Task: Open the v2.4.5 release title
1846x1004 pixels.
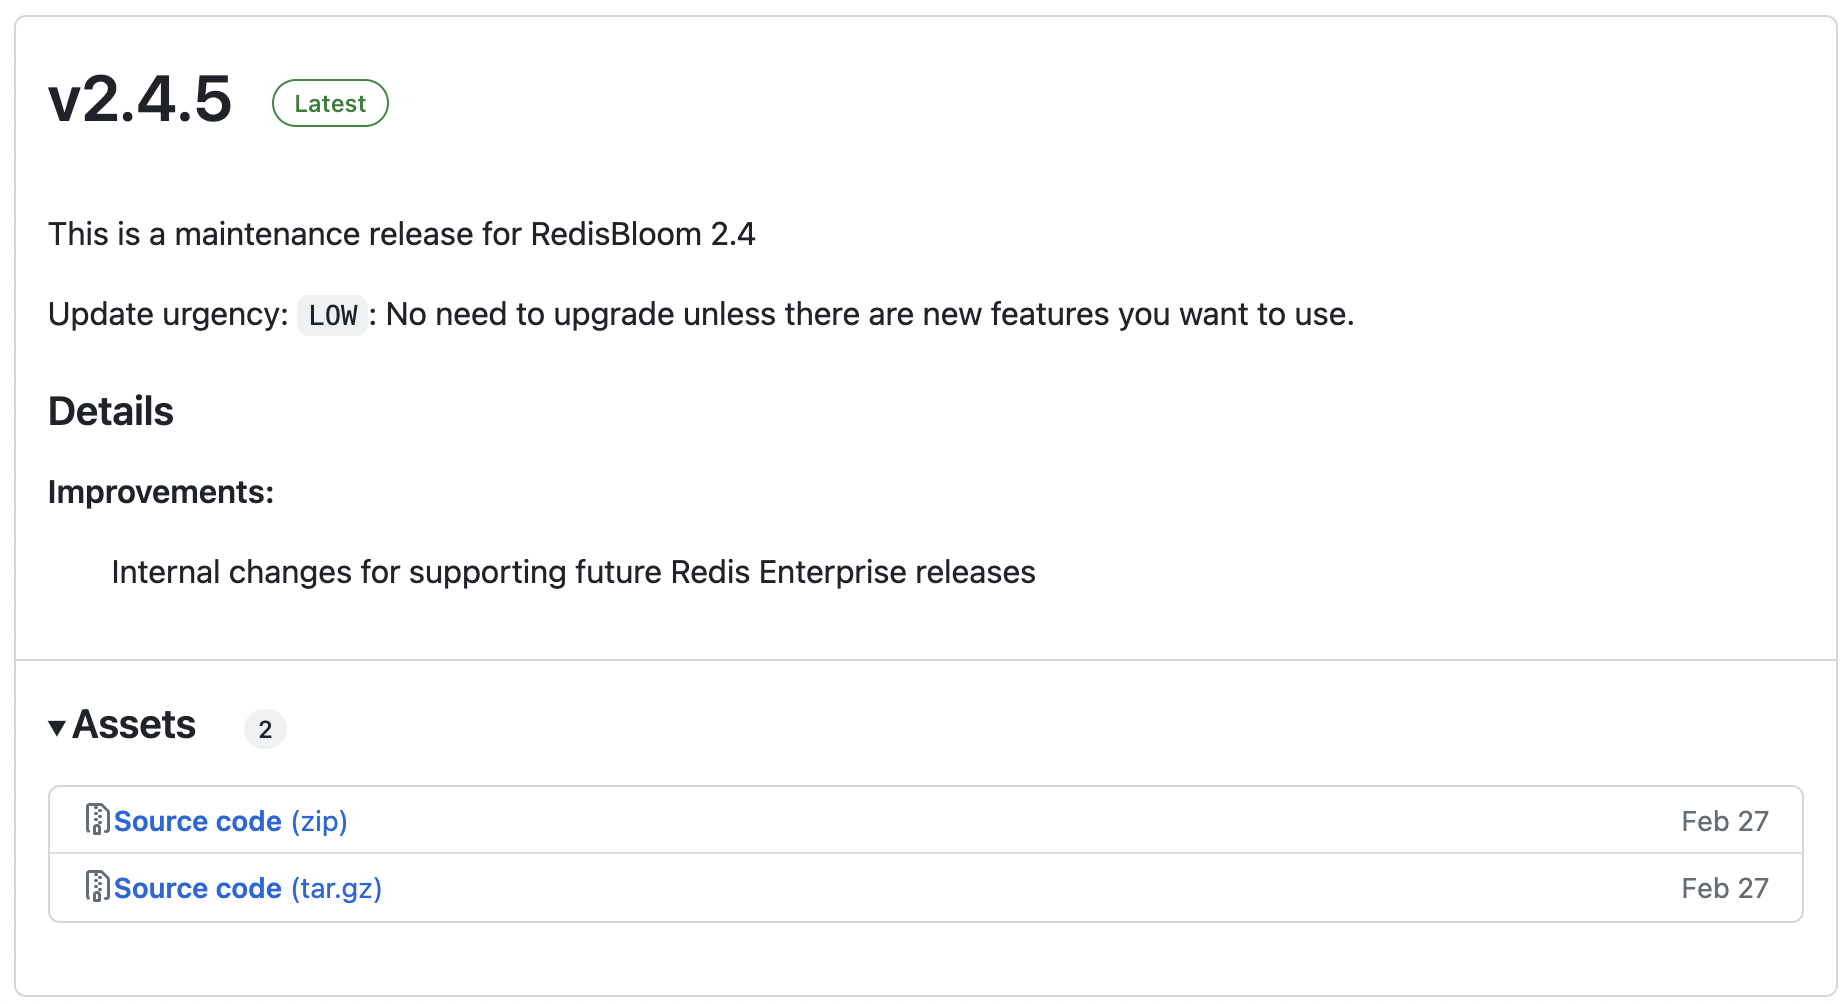Action: point(140,99)
